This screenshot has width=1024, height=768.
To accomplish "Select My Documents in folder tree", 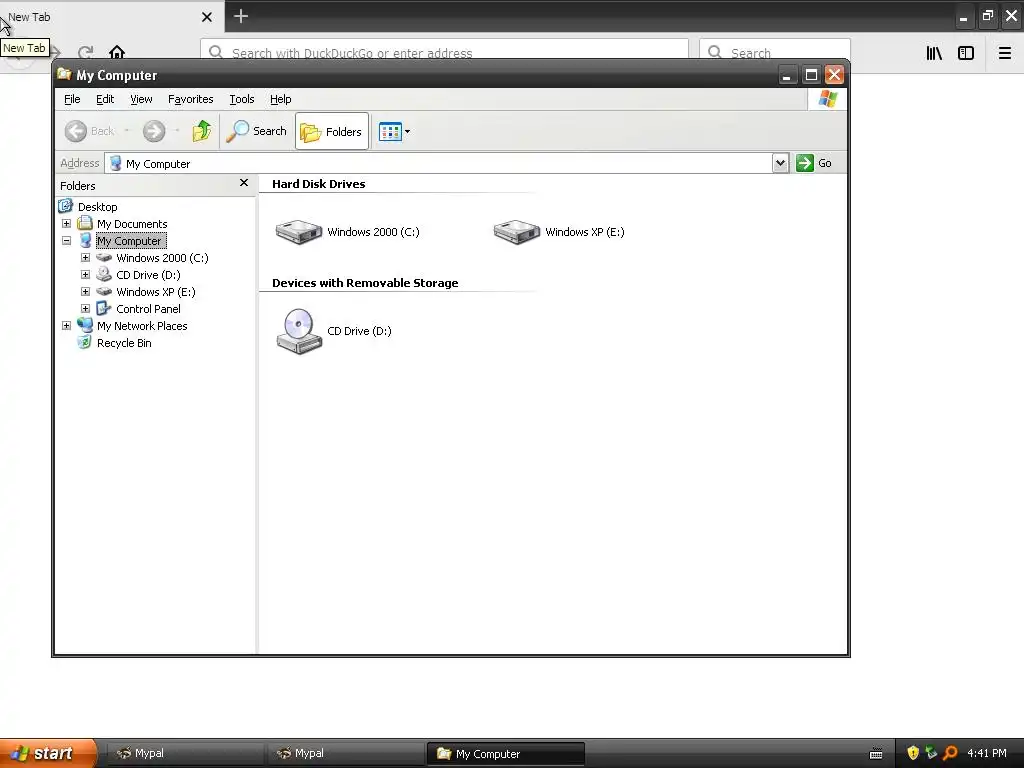I will (132, 224).
